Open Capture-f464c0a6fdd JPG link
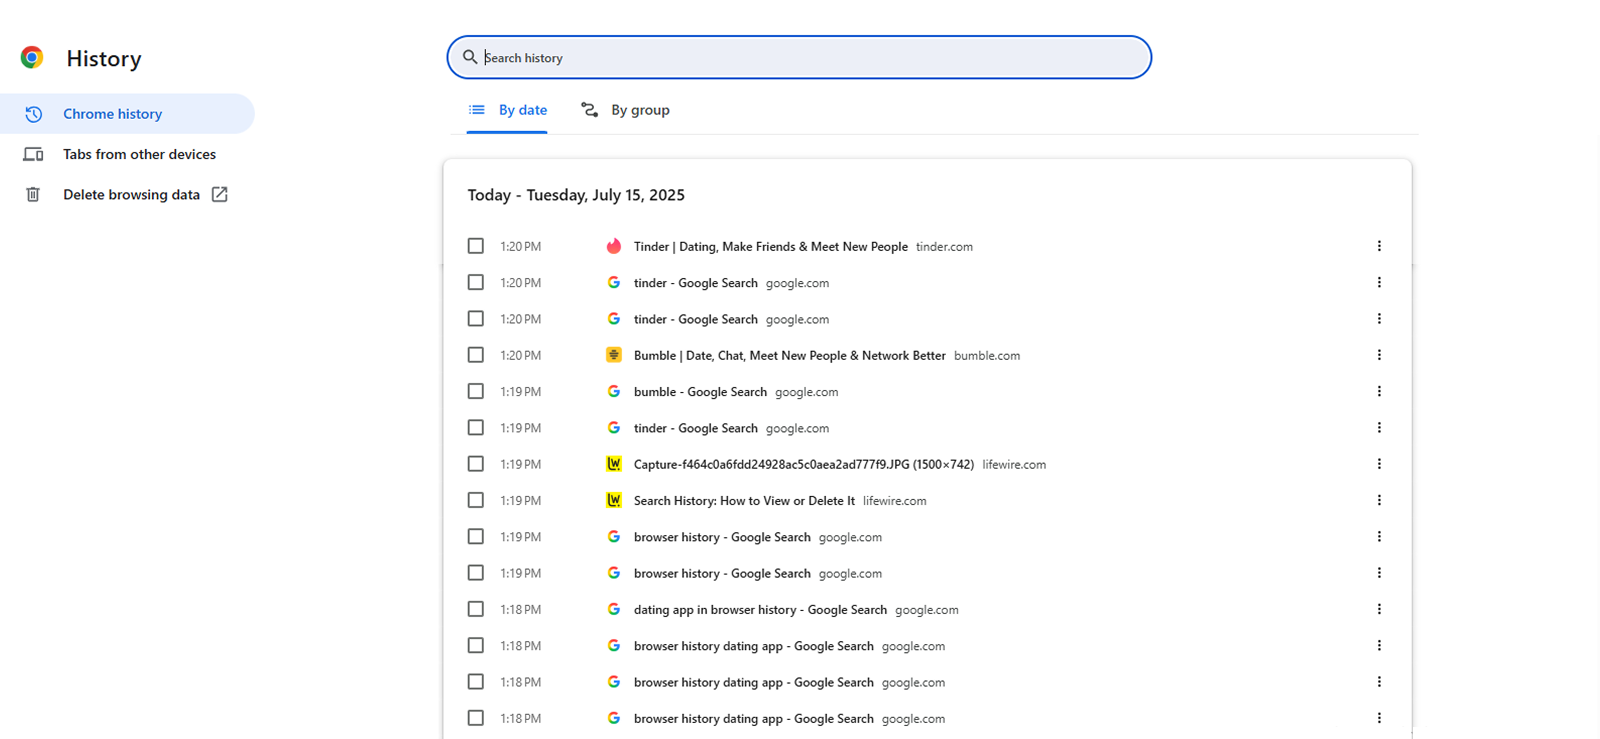This screenshot has height=739, width=1600. [x=804, y=464]
